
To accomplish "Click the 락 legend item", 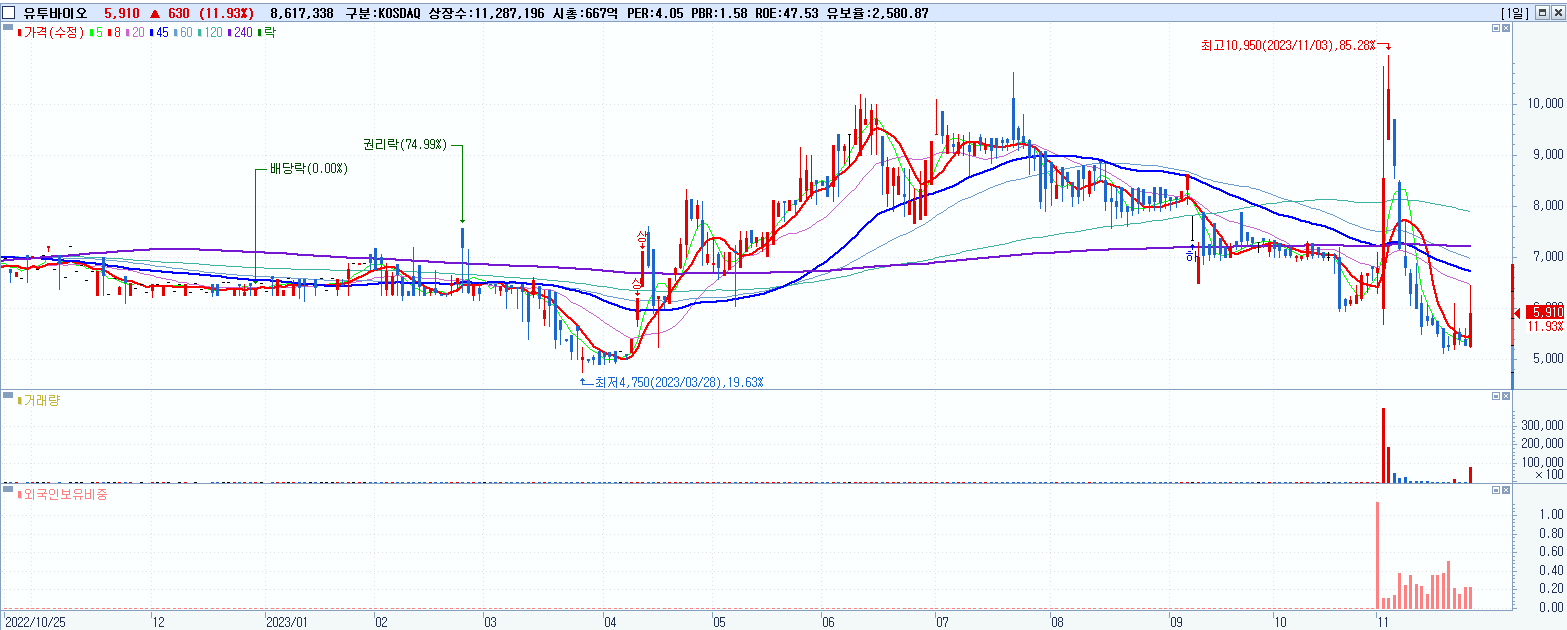I will [x=267, y=33].
